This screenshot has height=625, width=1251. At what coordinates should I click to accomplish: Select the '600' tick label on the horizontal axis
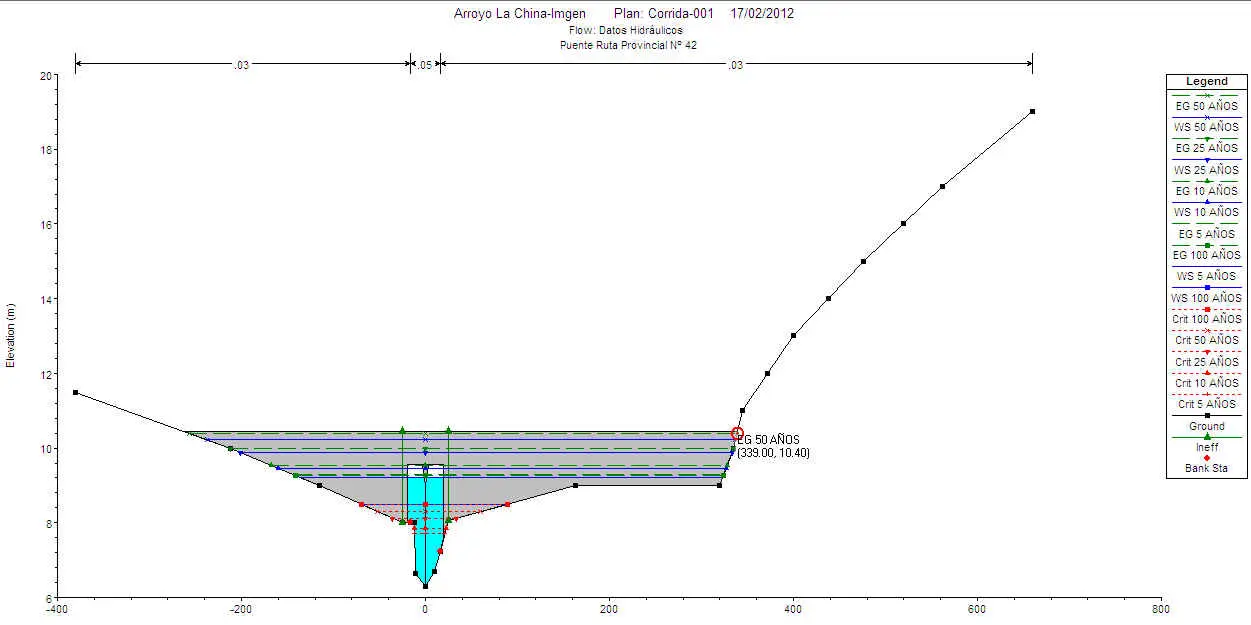pos(977,608)
